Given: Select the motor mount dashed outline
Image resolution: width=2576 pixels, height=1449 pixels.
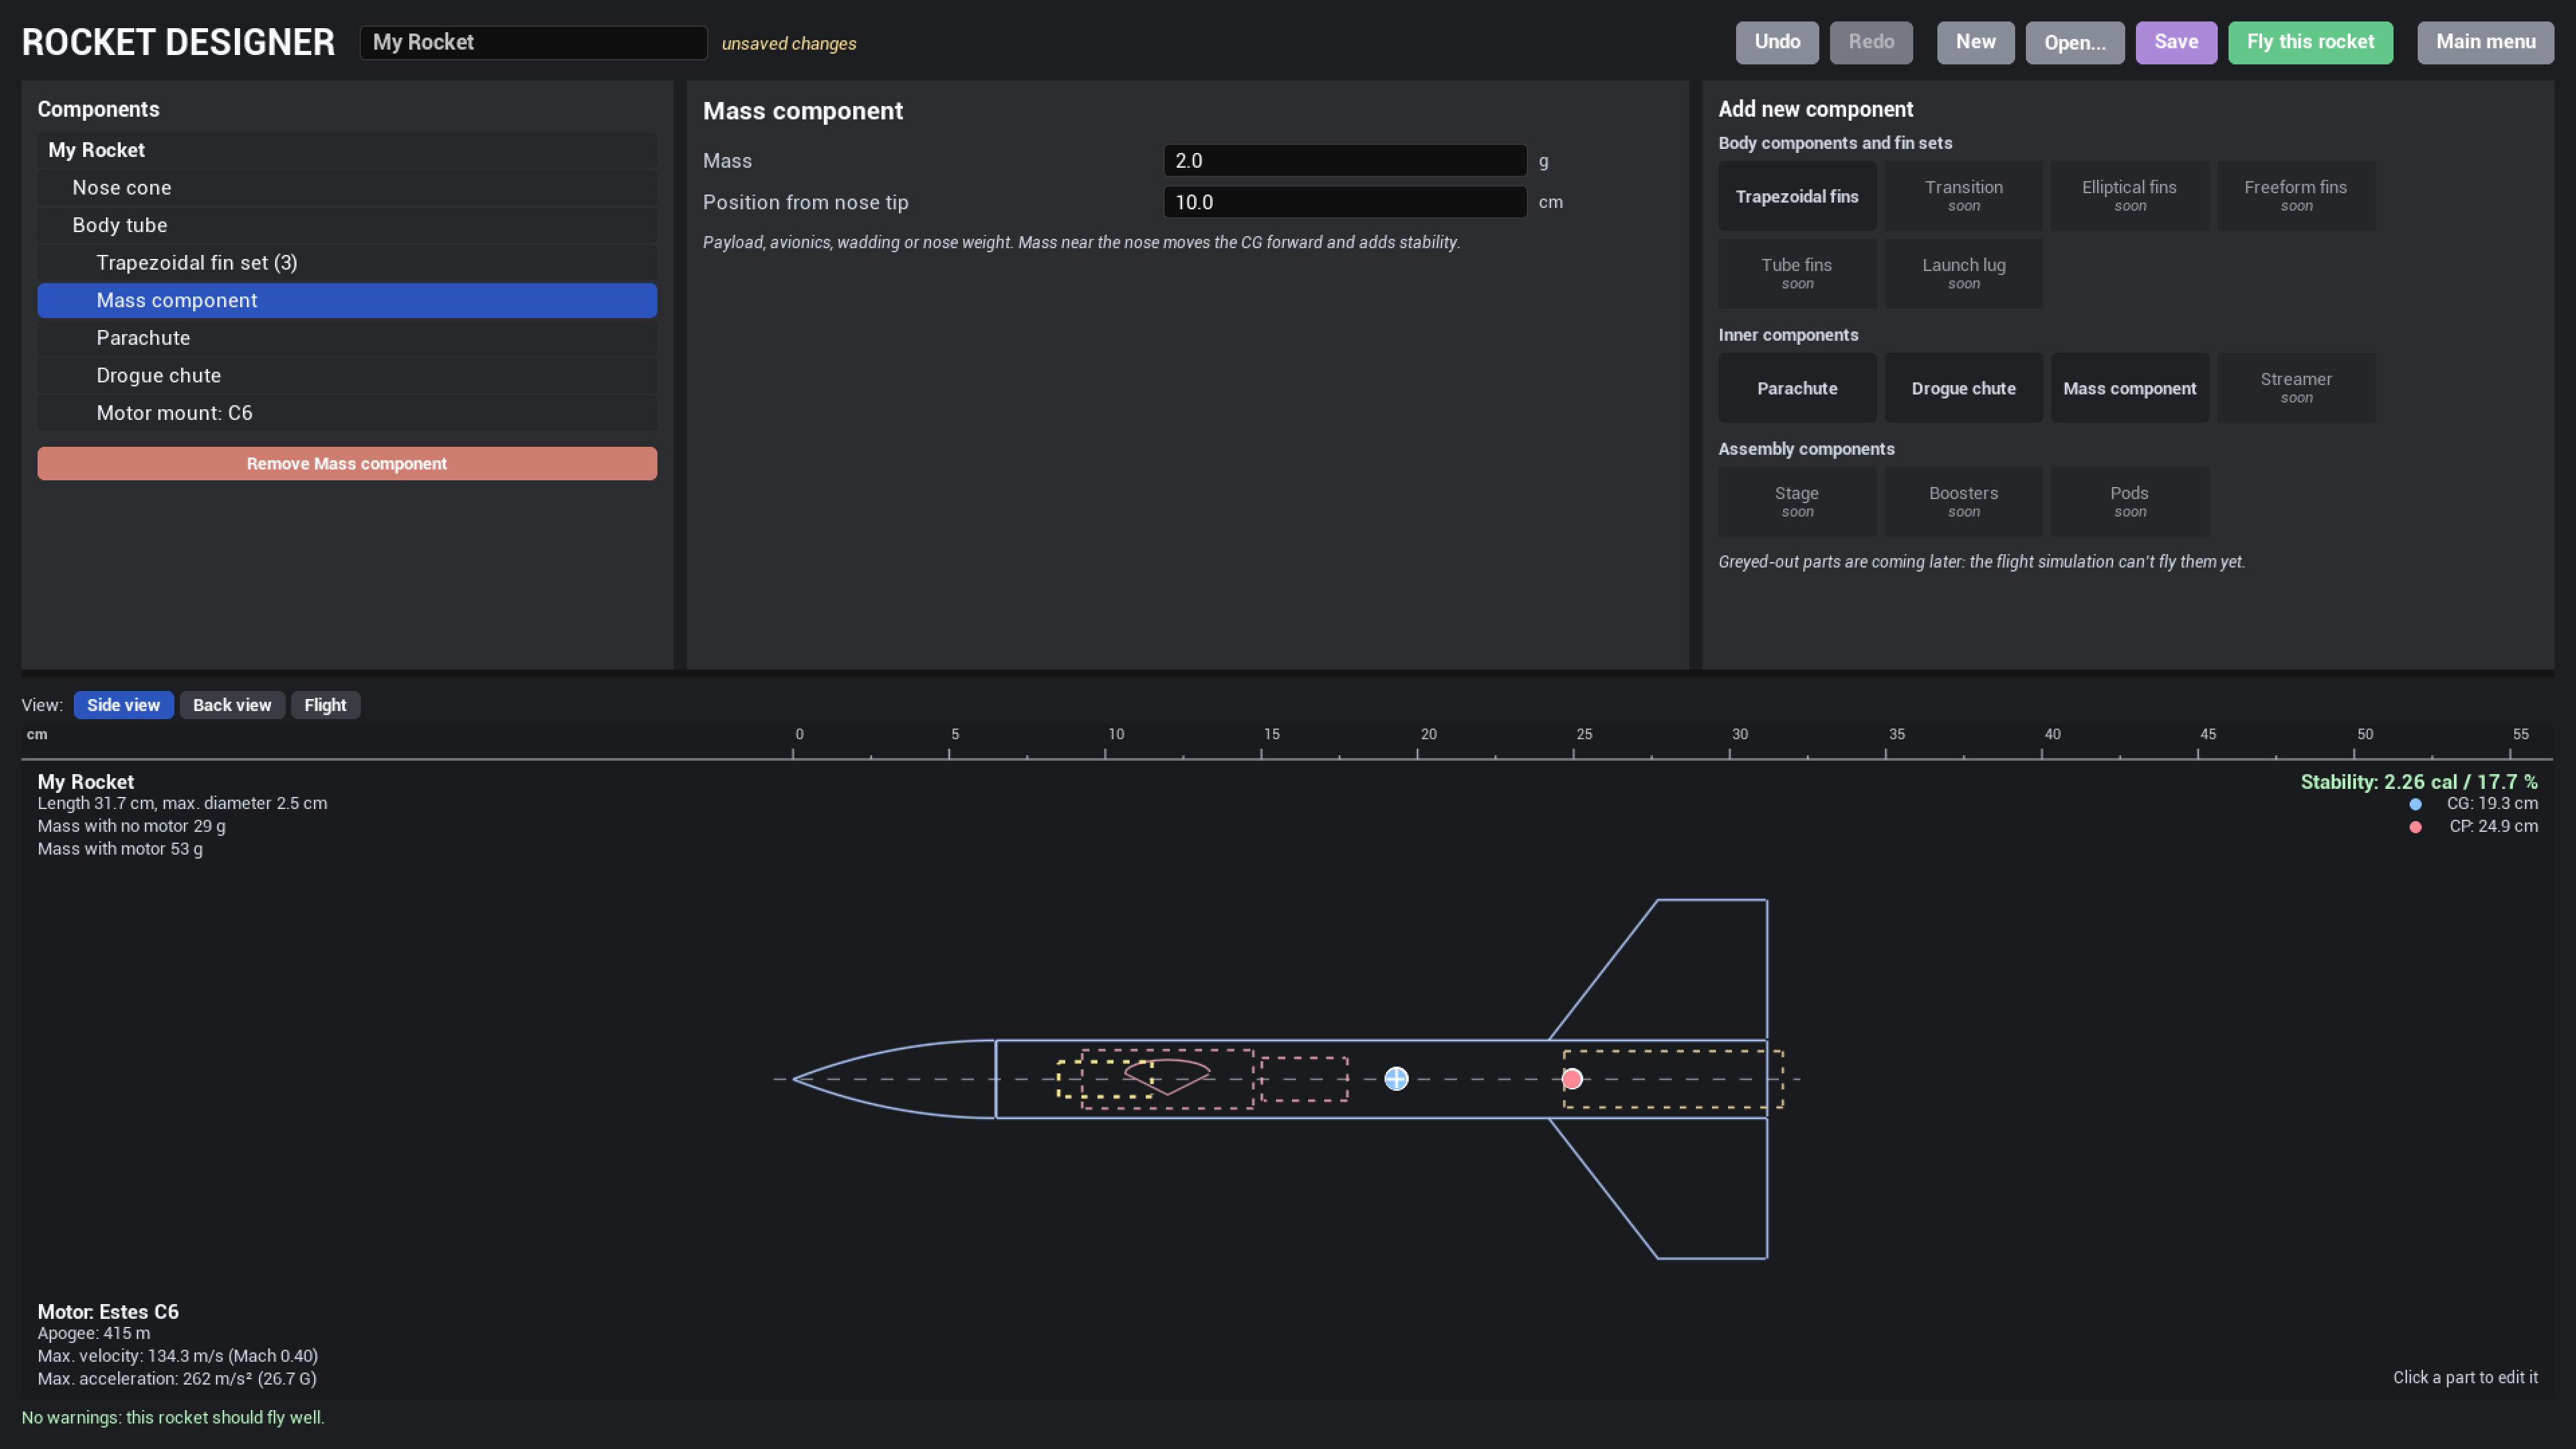Looking at the screenshot, I should click(1673, 1078).
